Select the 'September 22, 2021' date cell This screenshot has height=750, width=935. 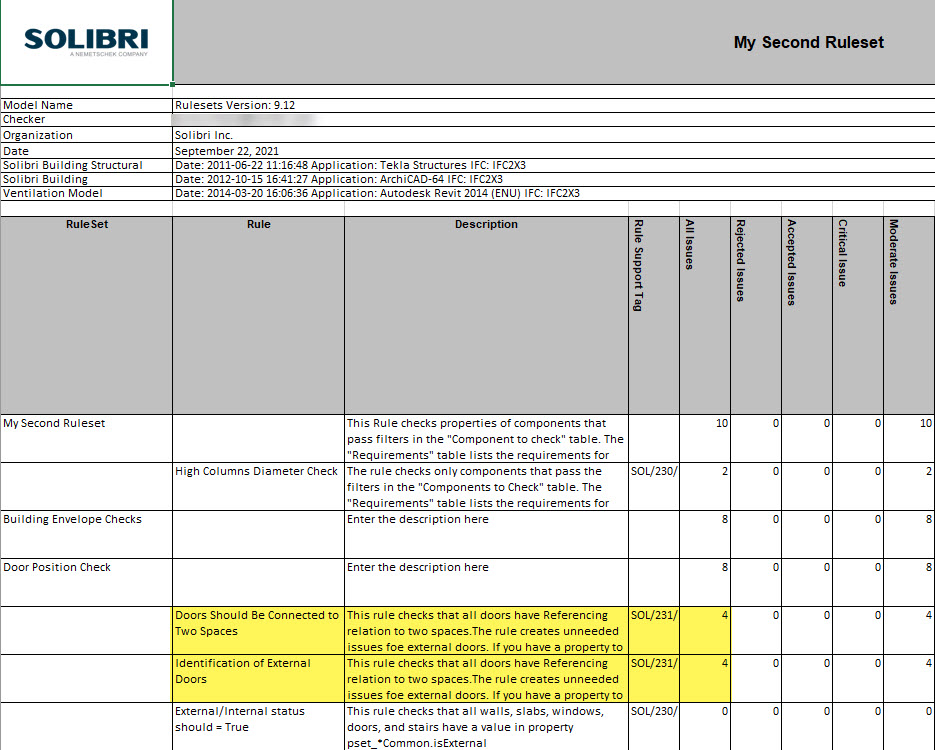point(553,151)
